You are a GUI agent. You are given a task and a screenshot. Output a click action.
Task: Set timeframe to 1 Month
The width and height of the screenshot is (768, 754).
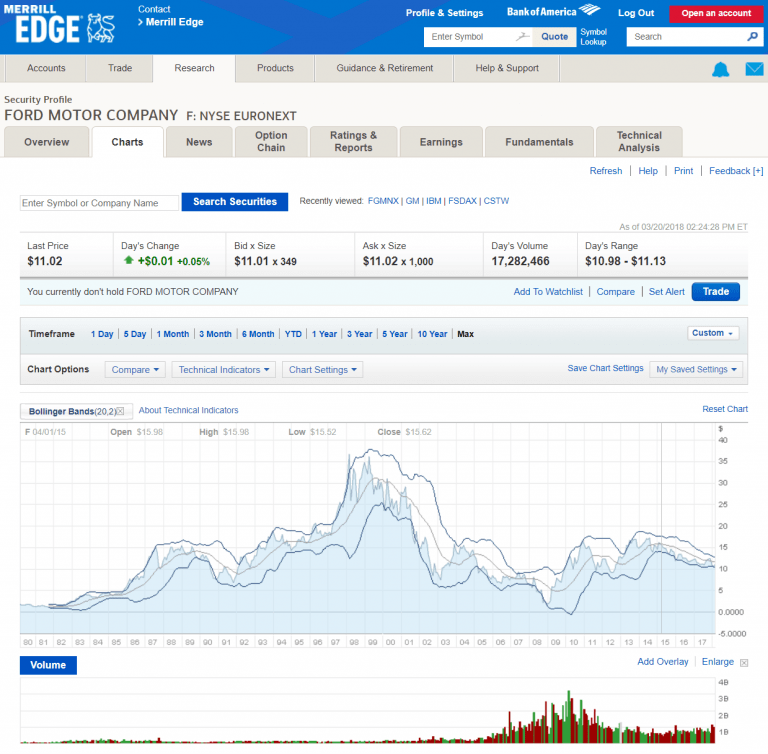173,334
